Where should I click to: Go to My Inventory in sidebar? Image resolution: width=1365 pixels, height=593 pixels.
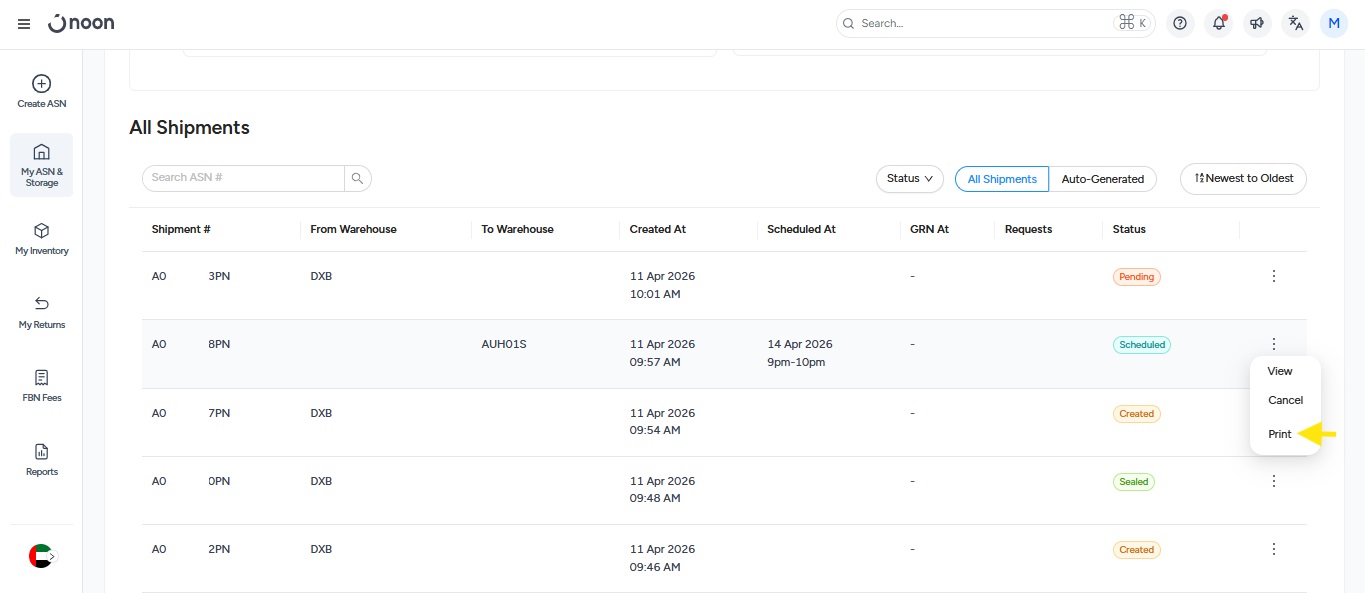click(41, 231)
